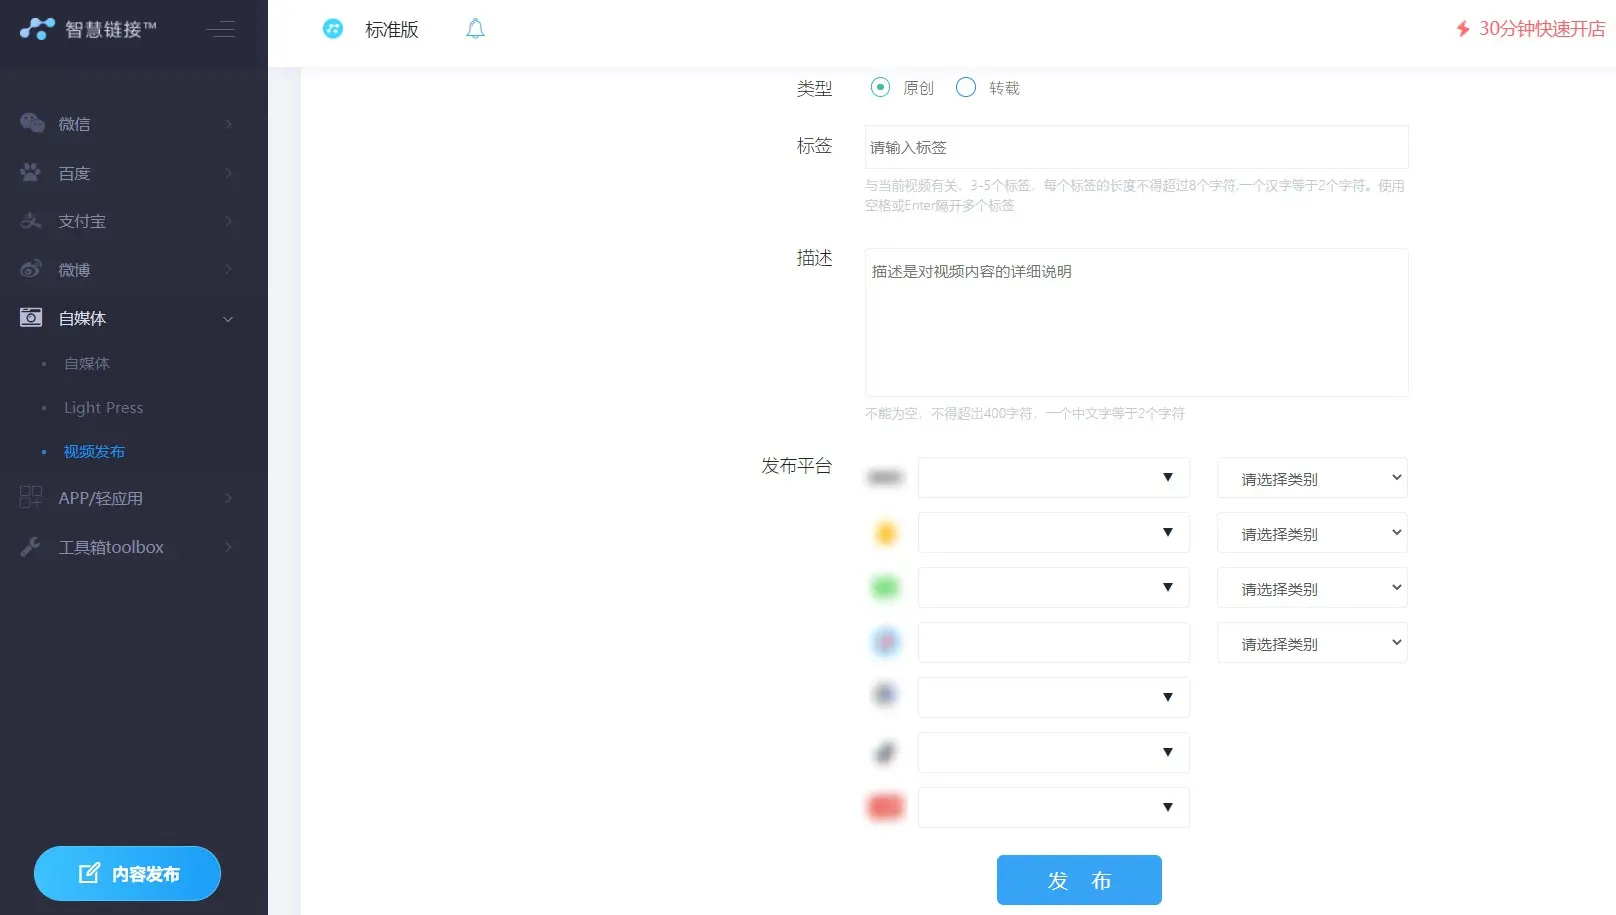Select the 视频发布 submenu item
The height and width of the screenshot is (915, 1616).
(x=94, y=452)
